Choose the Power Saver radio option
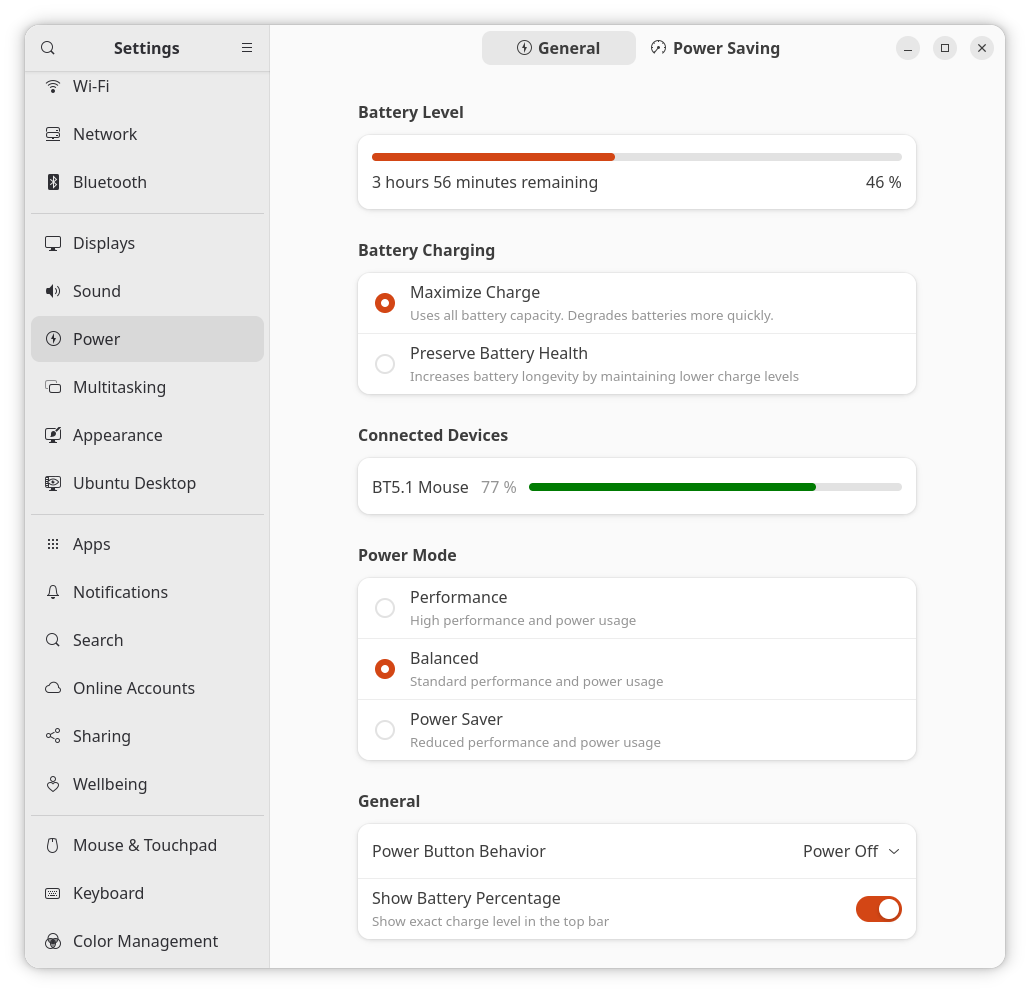The width and height of the screenshot is (1030, 993). (x=385, y=730)
